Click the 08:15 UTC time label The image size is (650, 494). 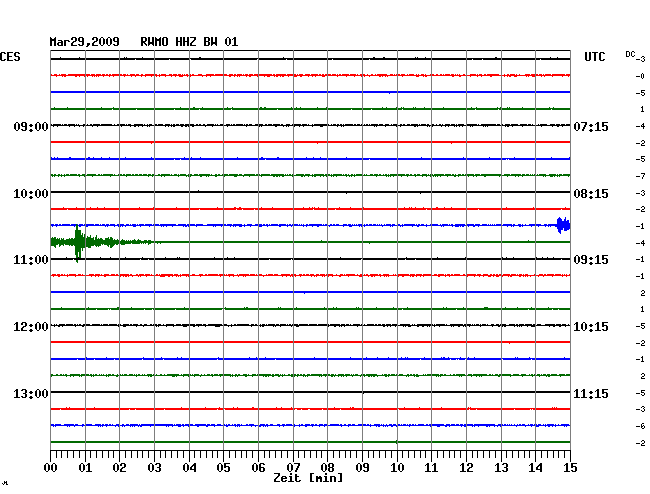click(591, 194)
